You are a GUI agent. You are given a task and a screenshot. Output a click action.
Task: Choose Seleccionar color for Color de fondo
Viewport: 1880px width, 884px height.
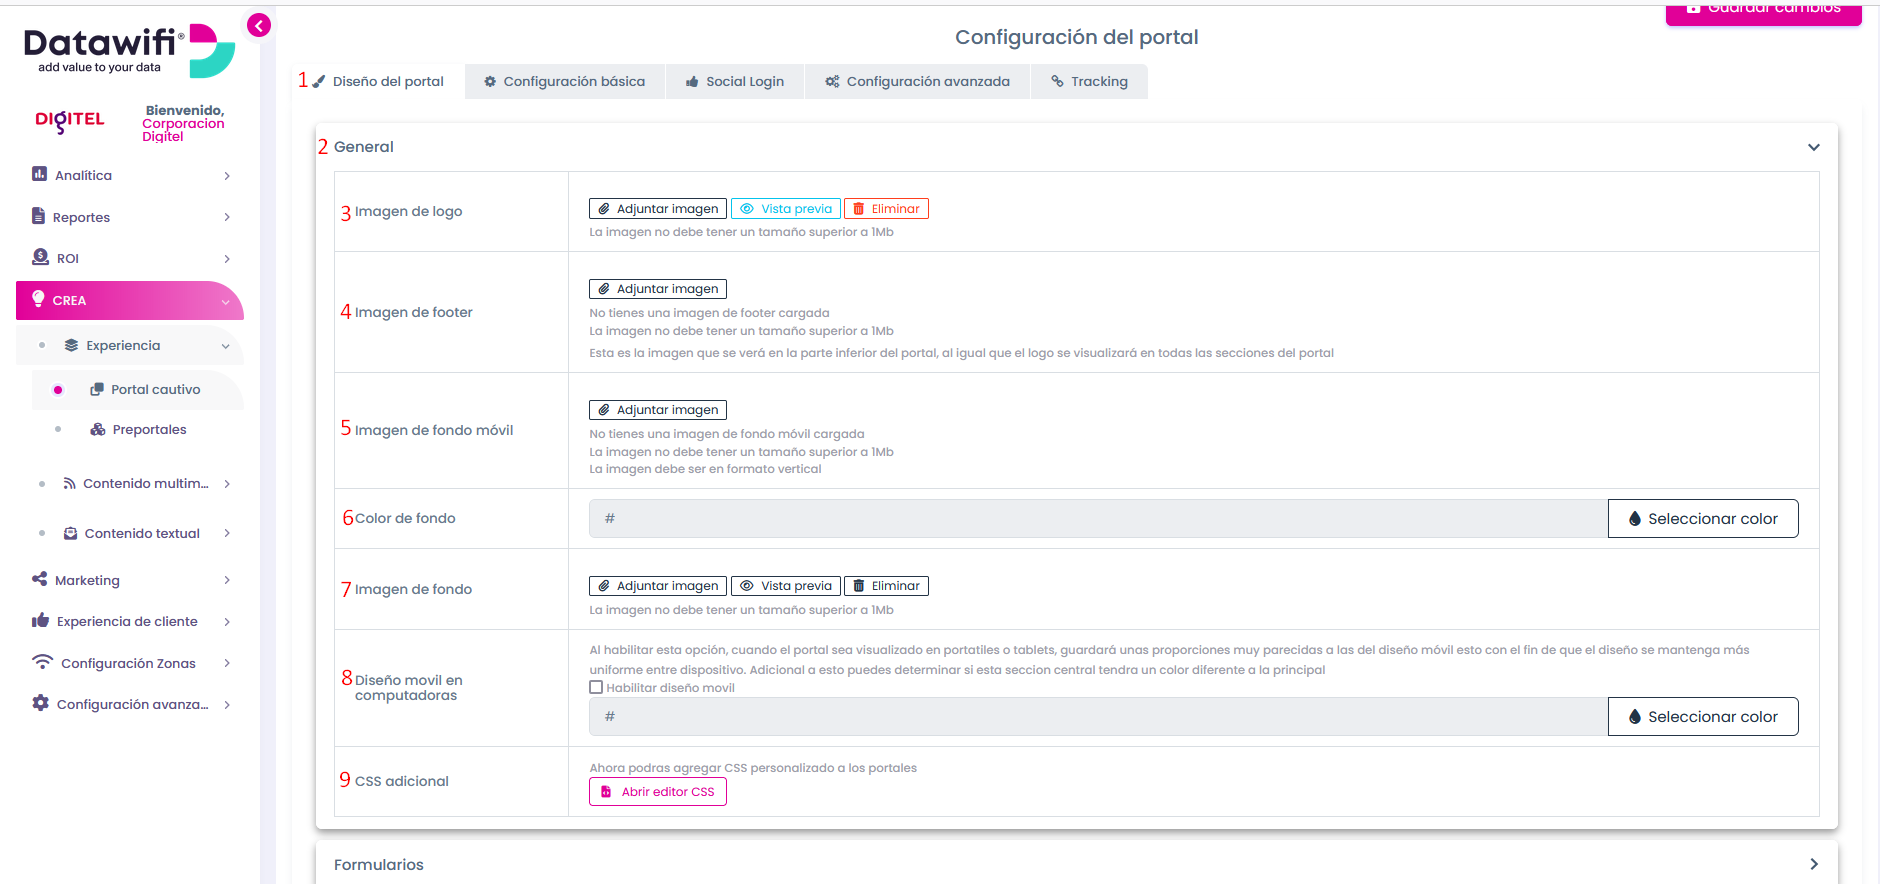pos(1703,519)
